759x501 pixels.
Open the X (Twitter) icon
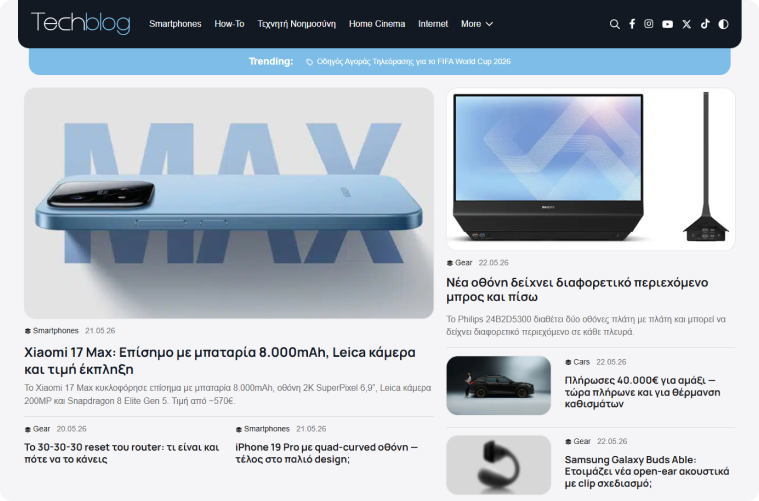(x=686, y=24)
